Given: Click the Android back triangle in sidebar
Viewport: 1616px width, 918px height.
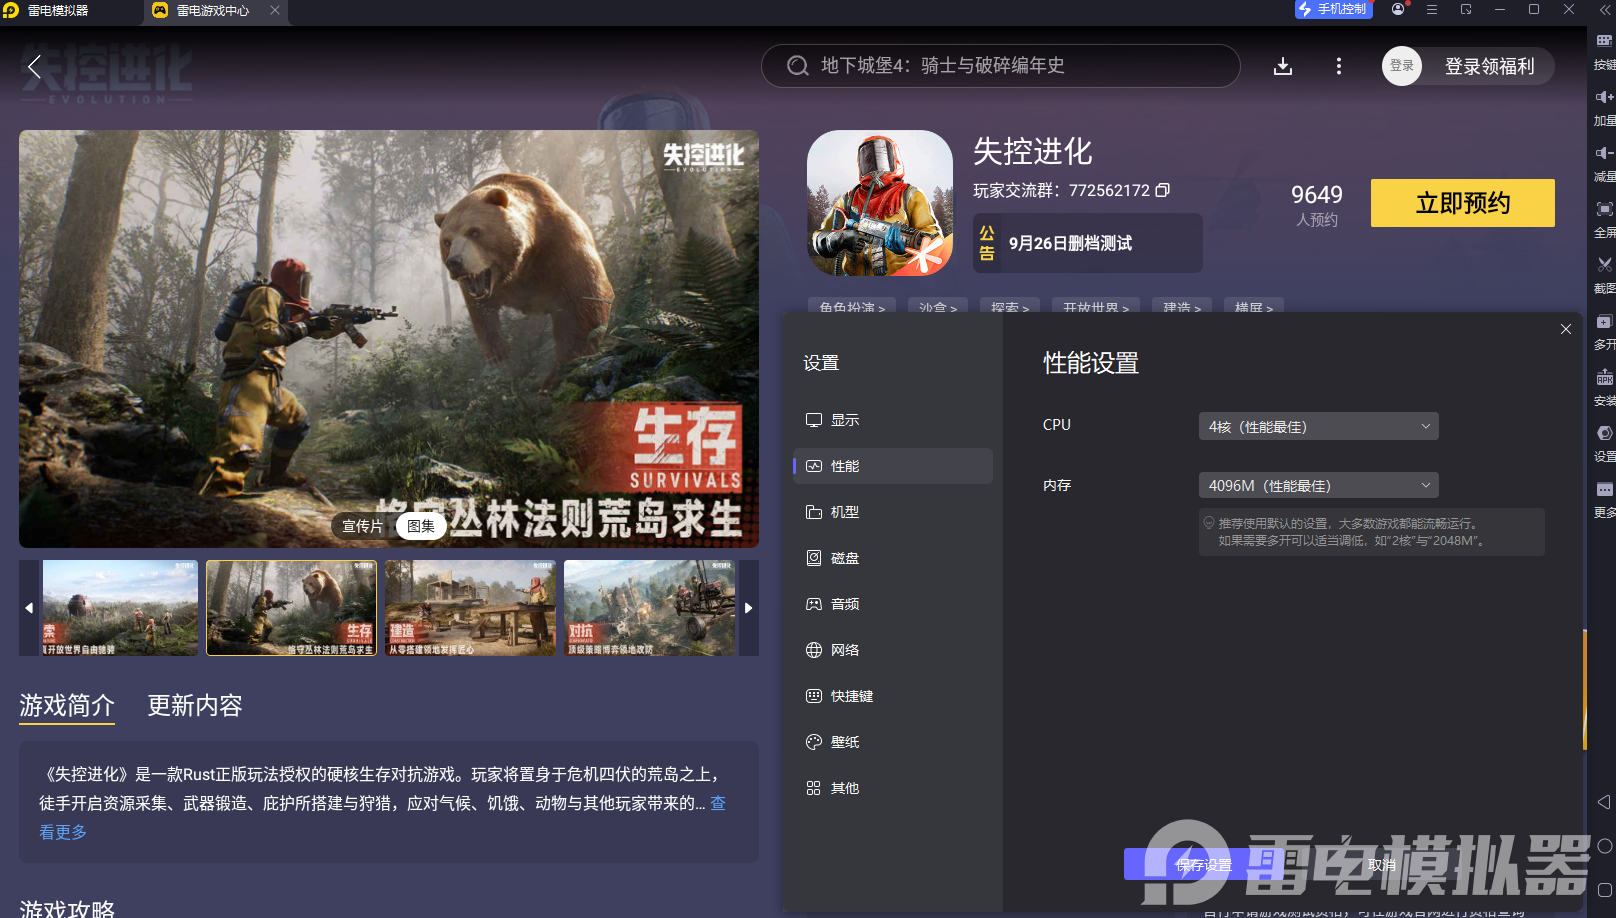Looking at the screenshot, I should pos(1604,802).
